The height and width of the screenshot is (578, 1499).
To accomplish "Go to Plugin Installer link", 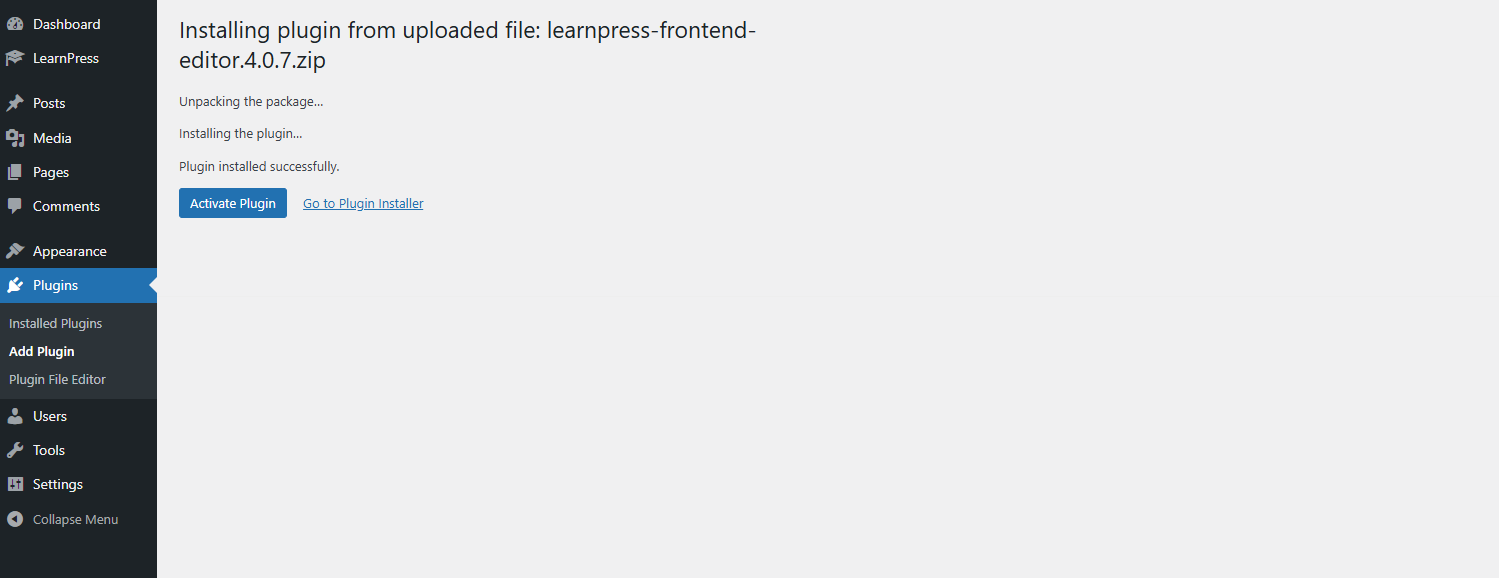I will [363, 203].
